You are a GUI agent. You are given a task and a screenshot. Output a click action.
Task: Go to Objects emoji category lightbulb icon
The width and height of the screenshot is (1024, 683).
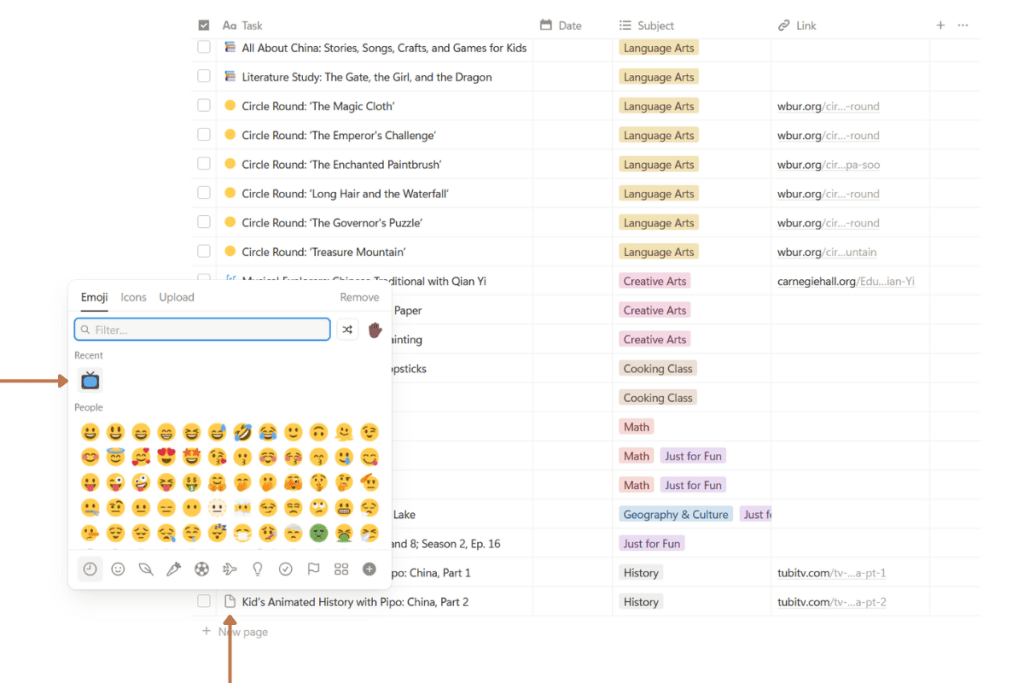coord(257,569)
